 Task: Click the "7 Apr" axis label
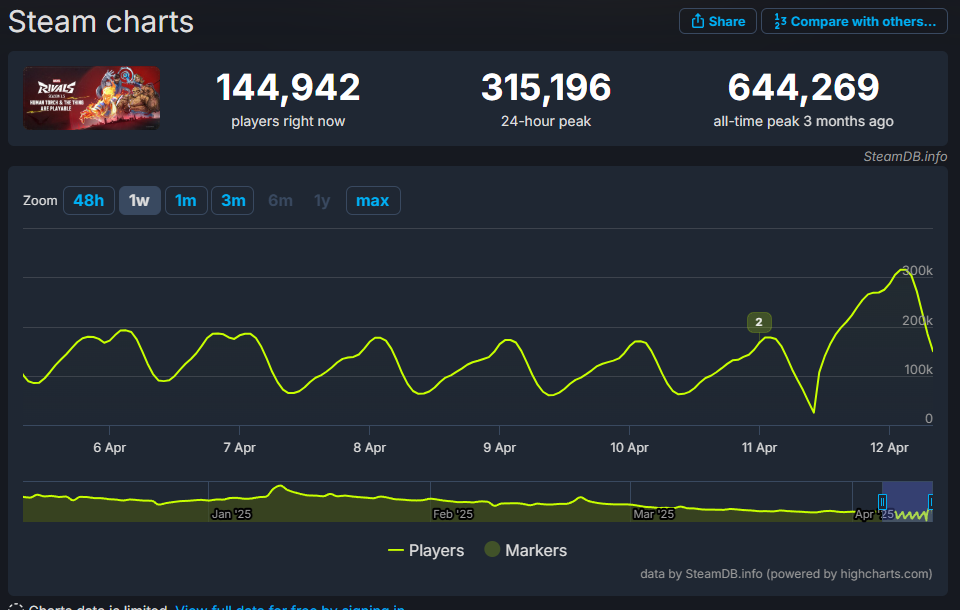[239, 448]
